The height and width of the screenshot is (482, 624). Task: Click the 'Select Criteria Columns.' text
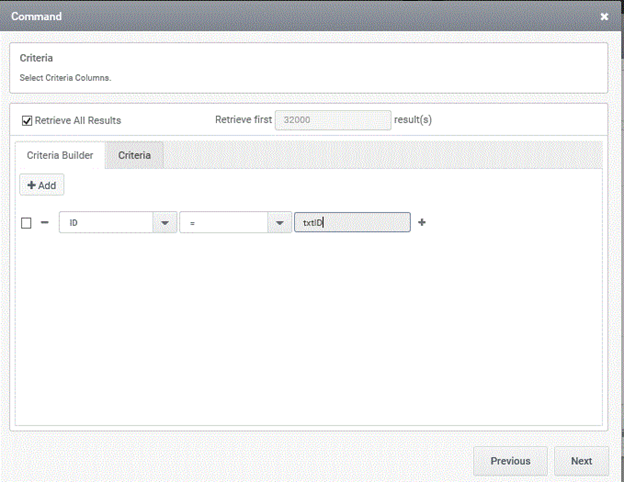[x=65, y=78]
